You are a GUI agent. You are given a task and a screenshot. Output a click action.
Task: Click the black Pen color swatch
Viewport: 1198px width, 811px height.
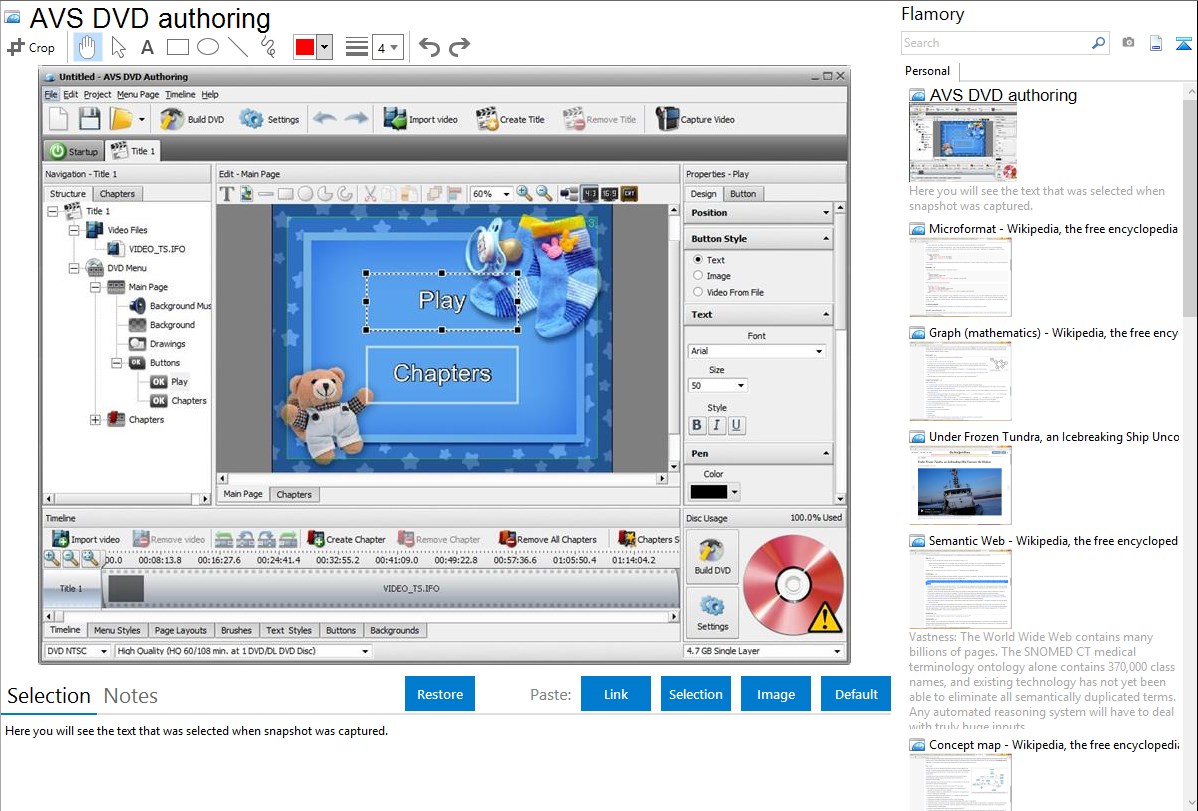pos(708,492)
